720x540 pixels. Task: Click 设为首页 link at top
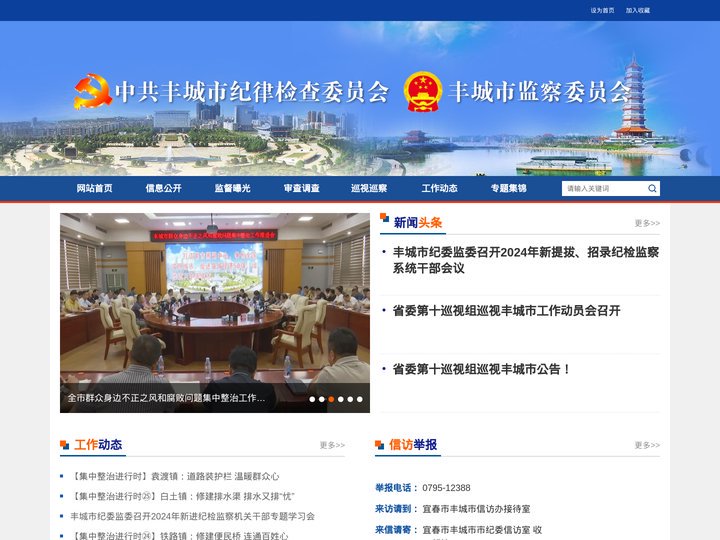tap(602, 10)
